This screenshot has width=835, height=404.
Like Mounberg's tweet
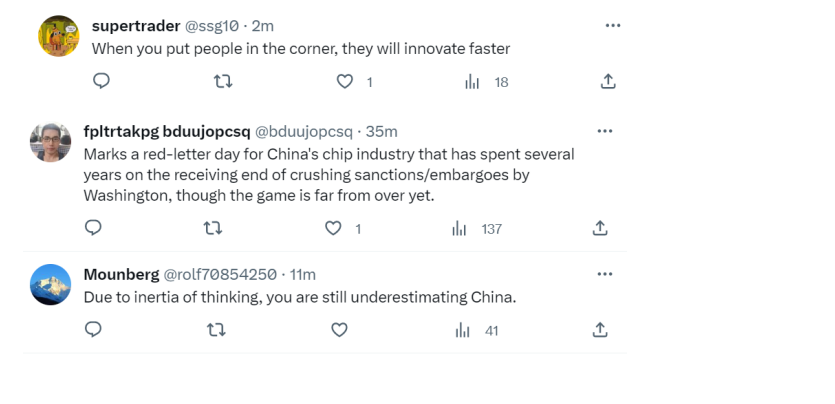pos(339,329)
